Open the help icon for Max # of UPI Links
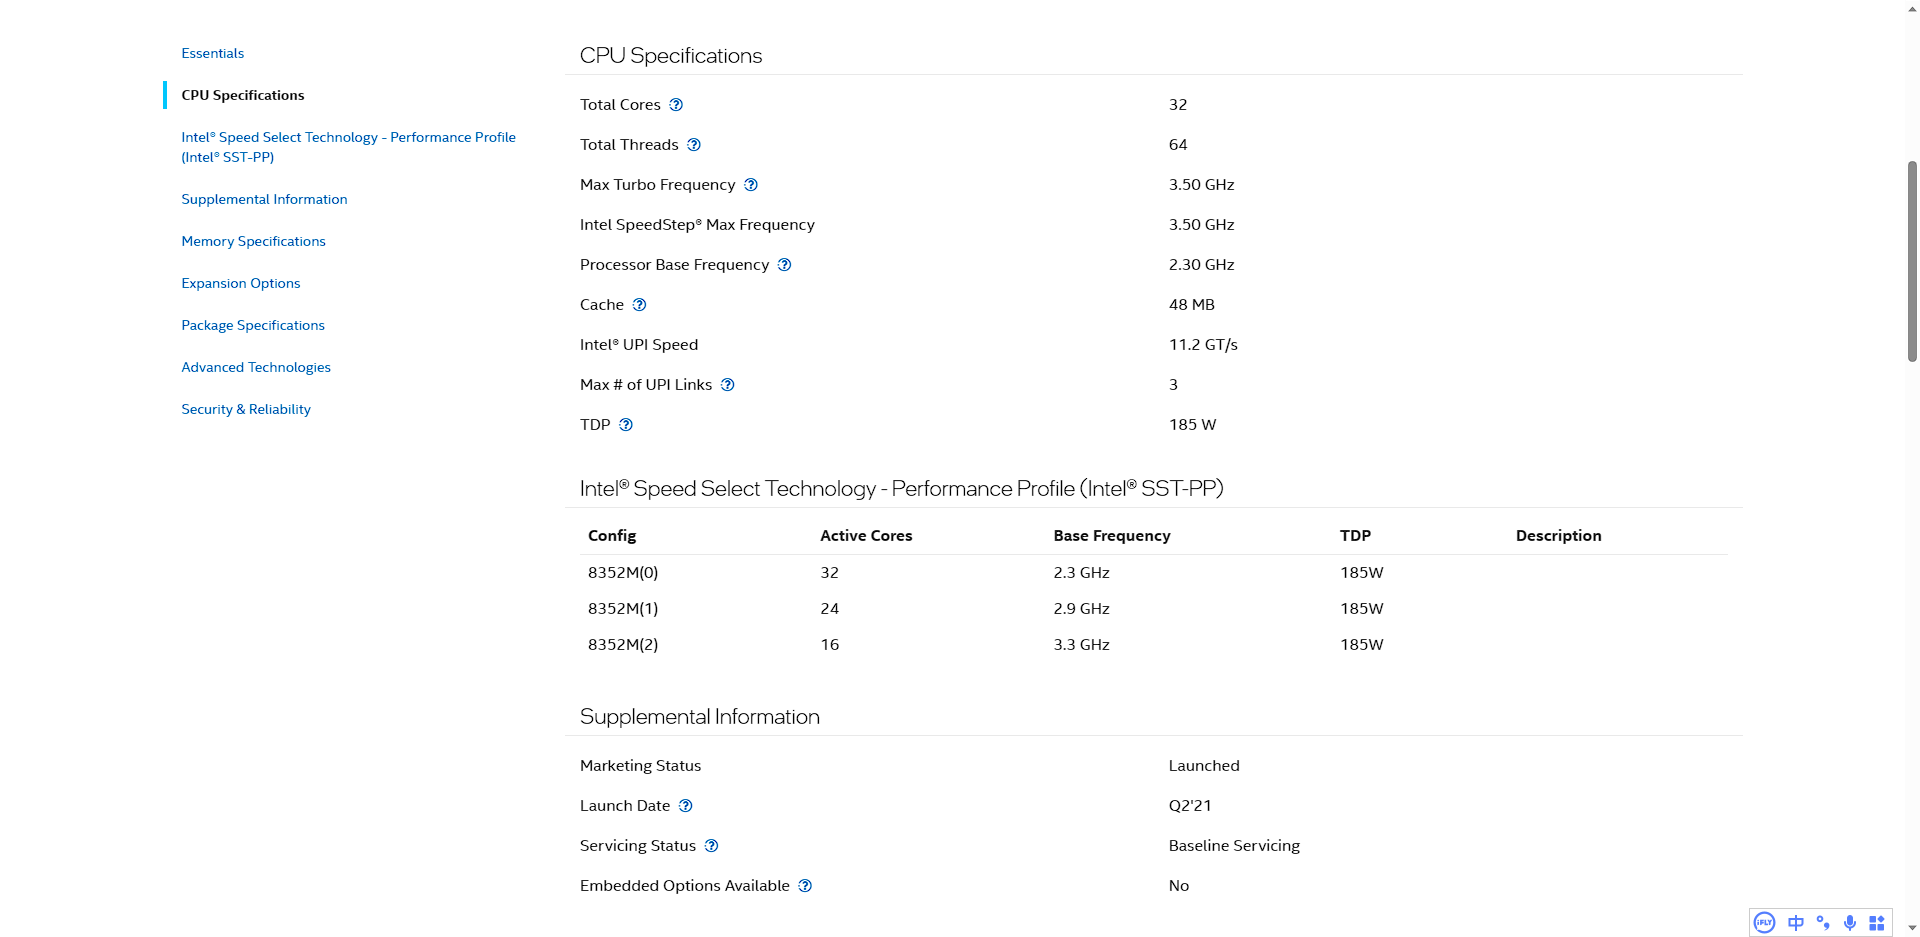The image size is (1920, 937). coord(728,385)
